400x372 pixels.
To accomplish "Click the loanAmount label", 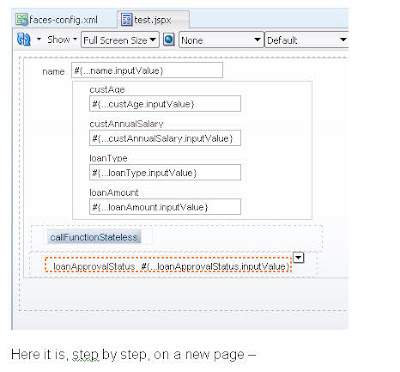I will point(114,192).
